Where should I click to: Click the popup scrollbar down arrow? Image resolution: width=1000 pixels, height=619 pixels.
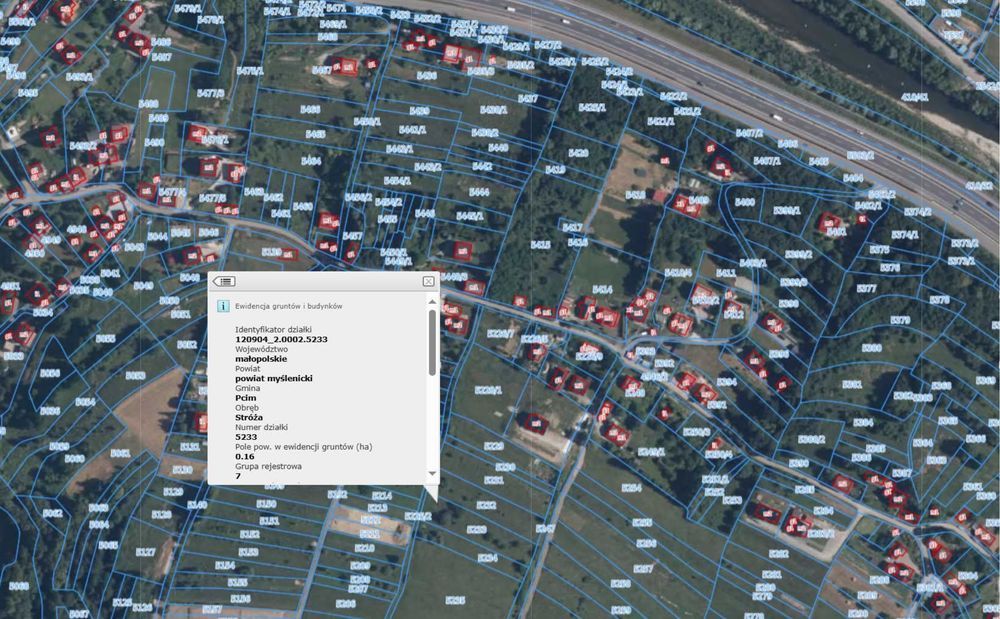coord(432,474)
